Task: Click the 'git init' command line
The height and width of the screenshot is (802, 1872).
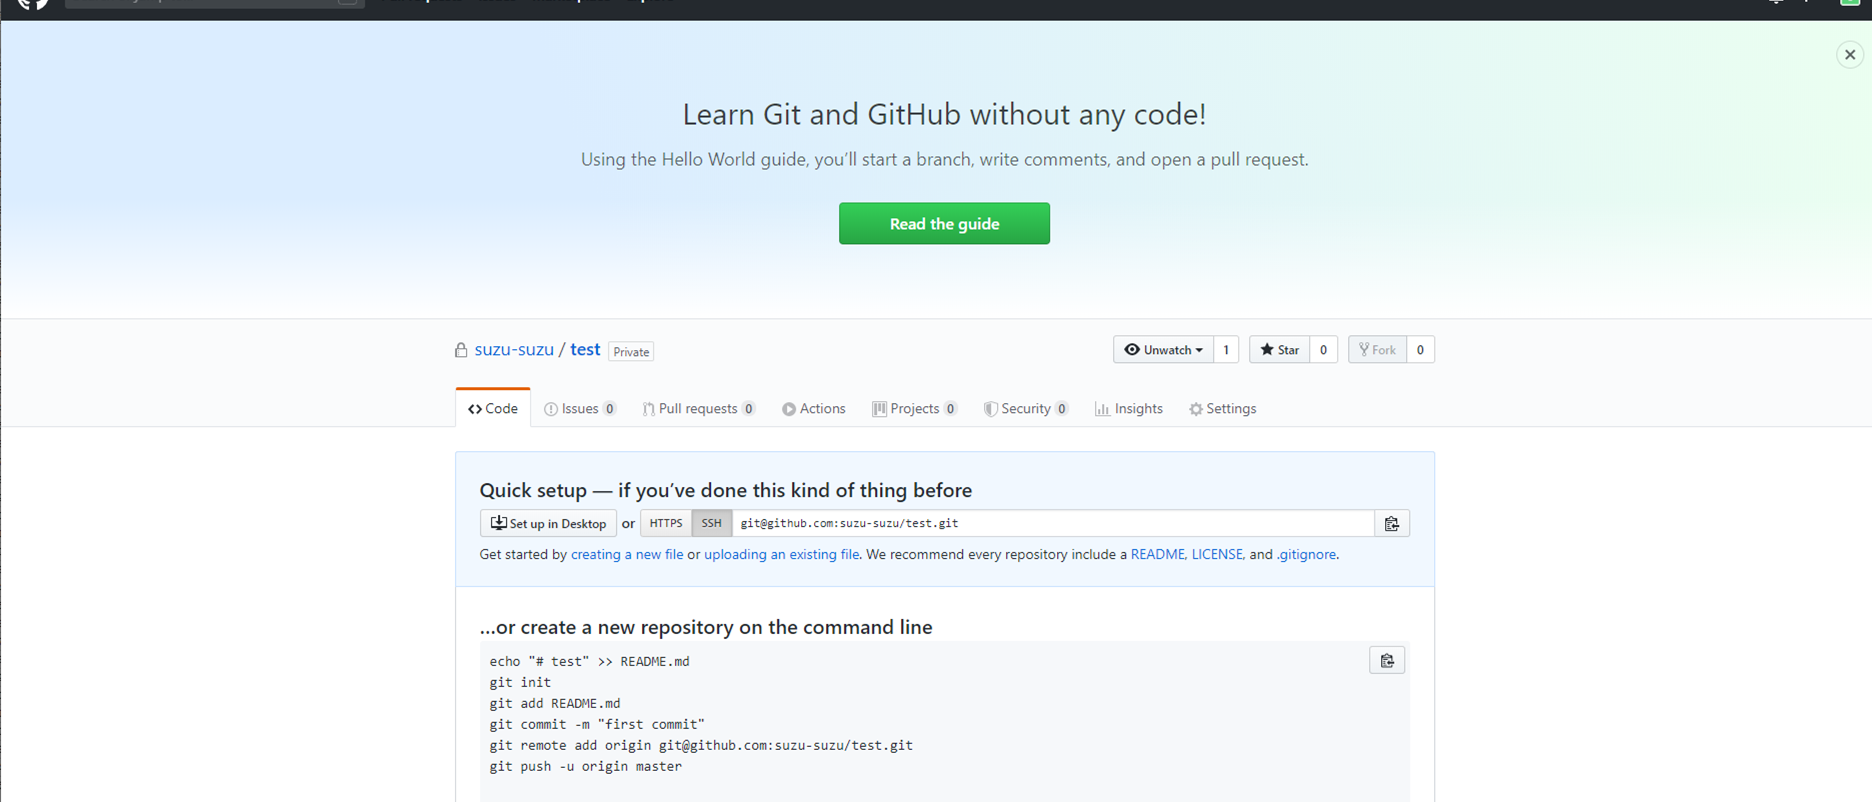Action: (520, 682)
